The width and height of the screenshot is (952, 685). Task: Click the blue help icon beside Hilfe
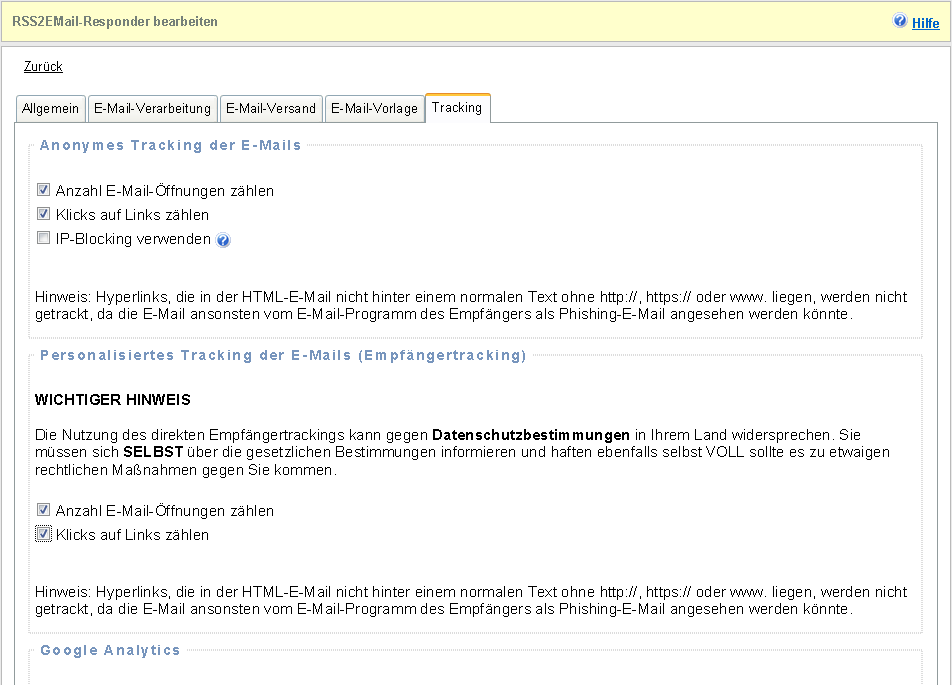pos(900,21)
